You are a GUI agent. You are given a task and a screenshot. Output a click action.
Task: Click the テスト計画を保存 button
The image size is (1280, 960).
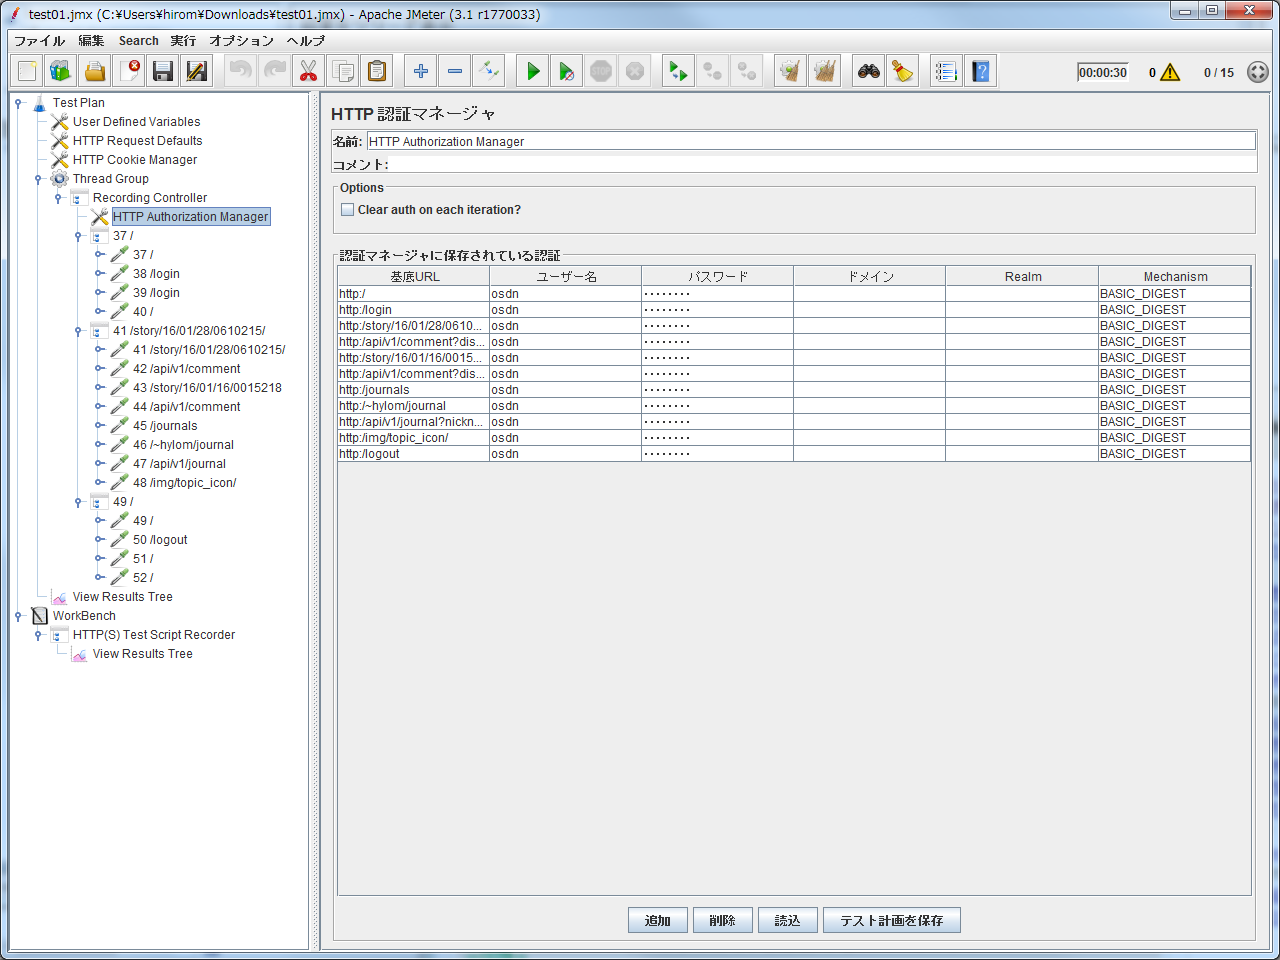892,920
